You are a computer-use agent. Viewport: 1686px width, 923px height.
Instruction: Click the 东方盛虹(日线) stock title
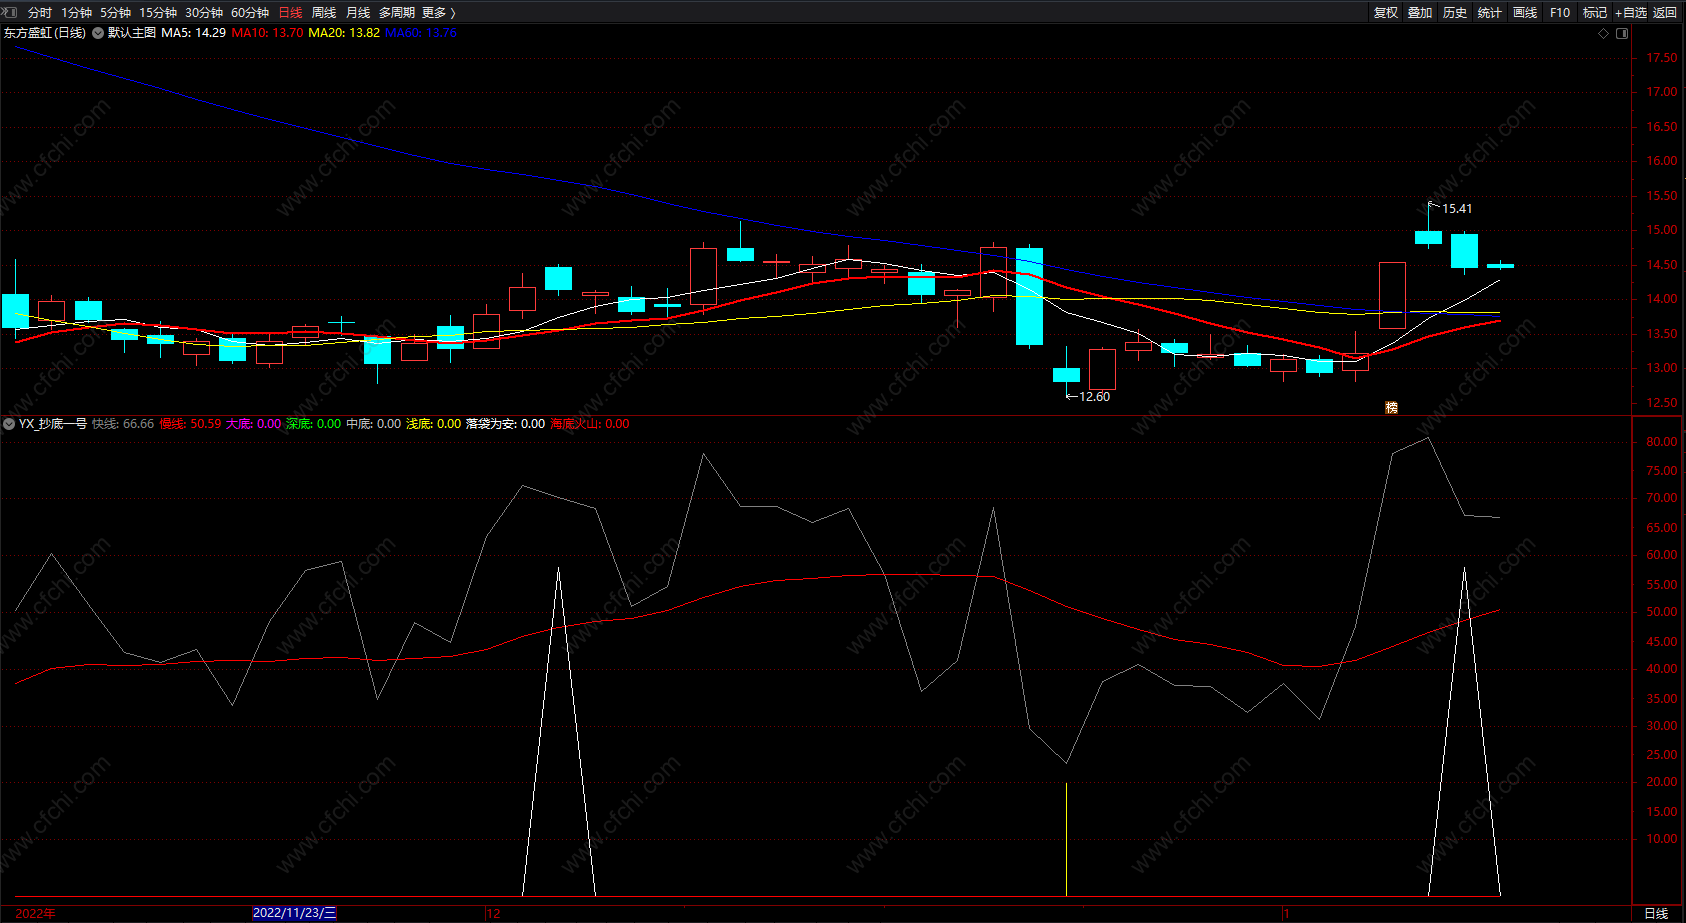[45, 33]
